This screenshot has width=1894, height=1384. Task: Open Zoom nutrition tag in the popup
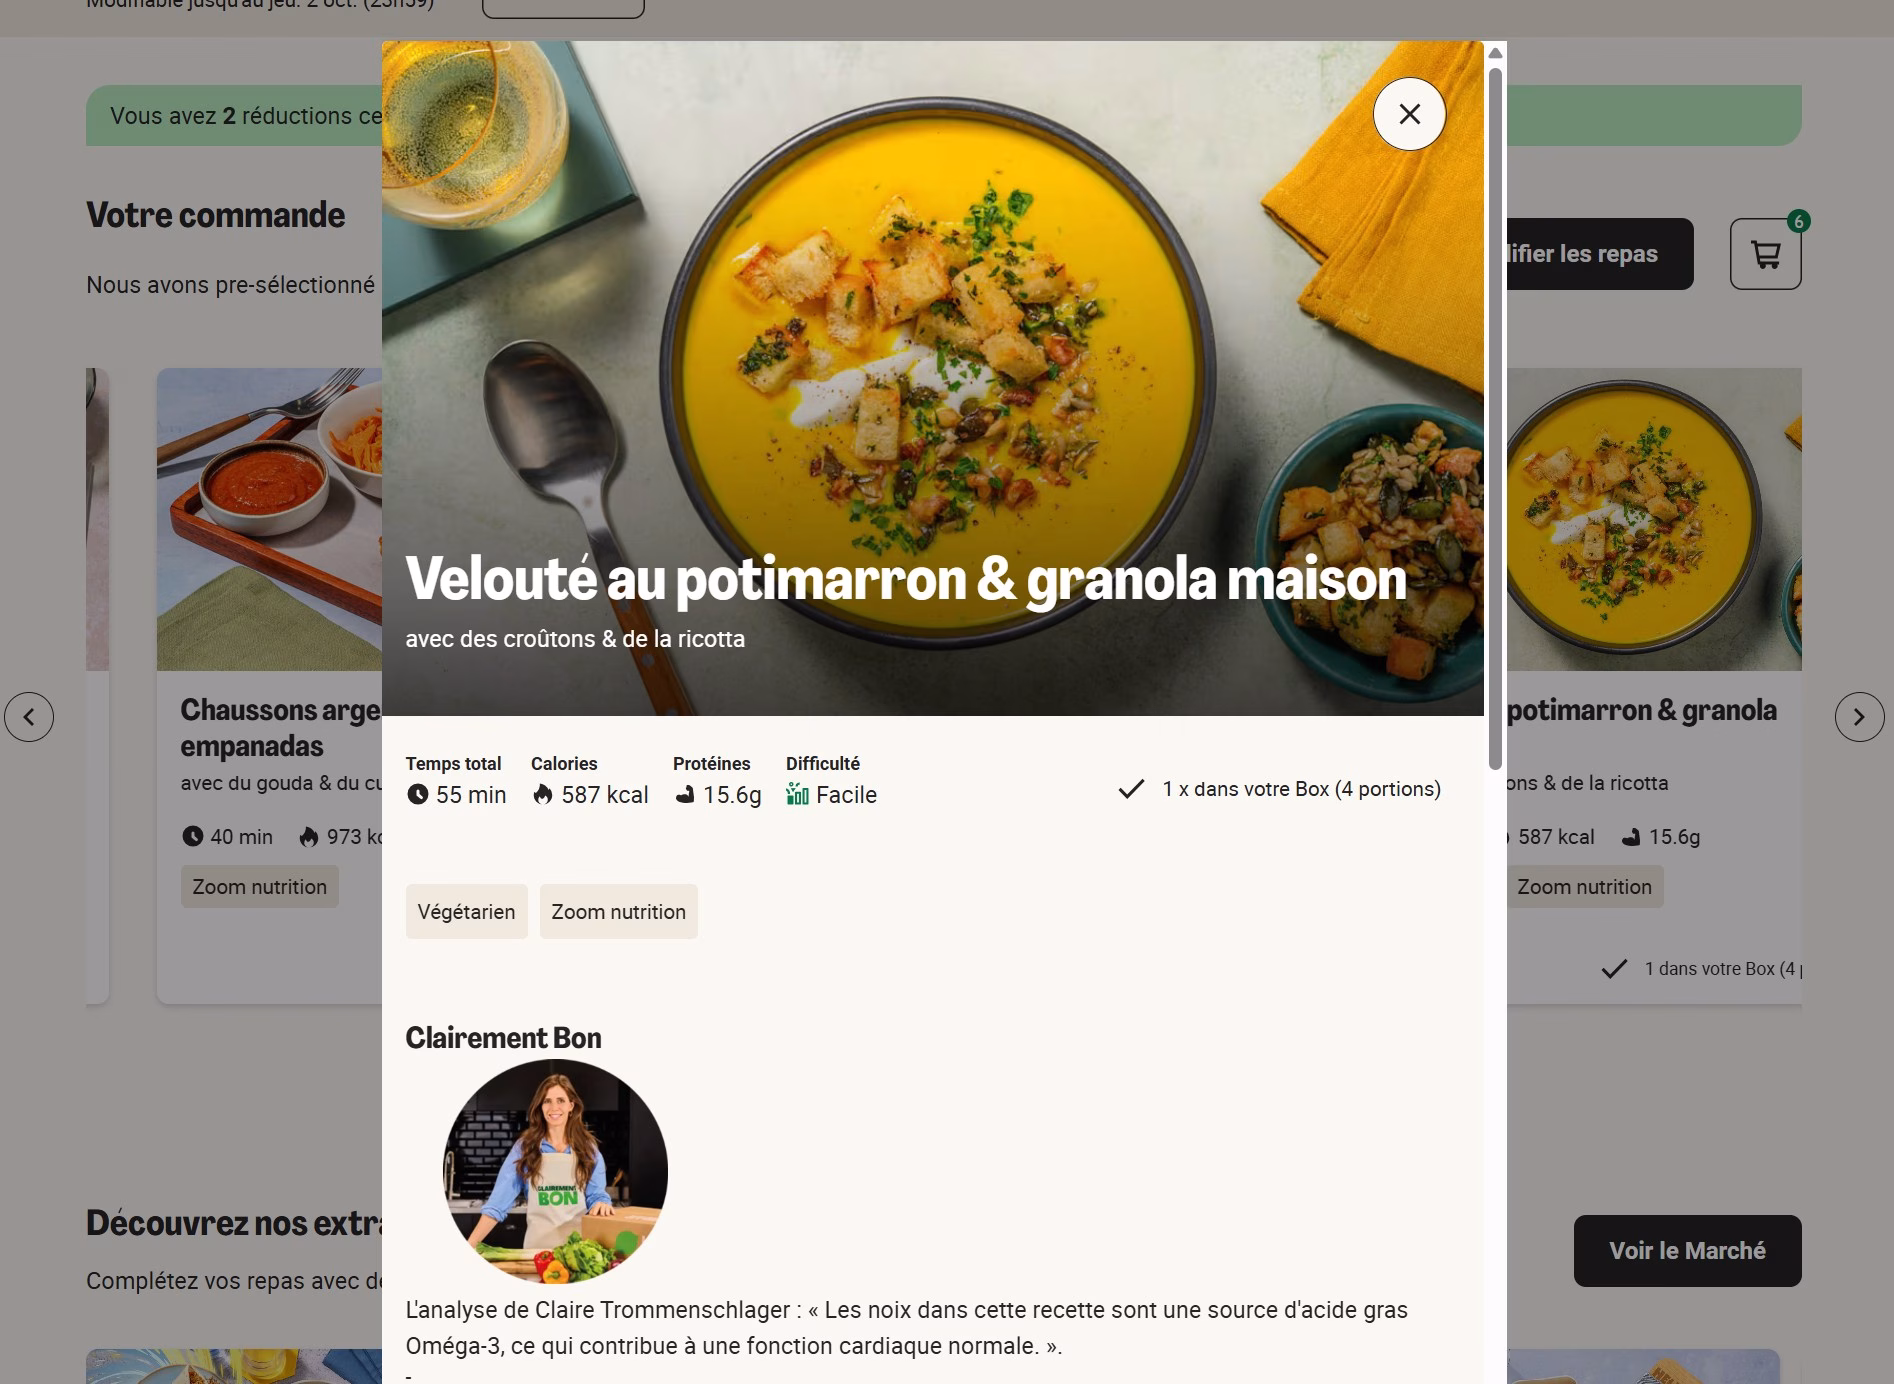point(619,912)
